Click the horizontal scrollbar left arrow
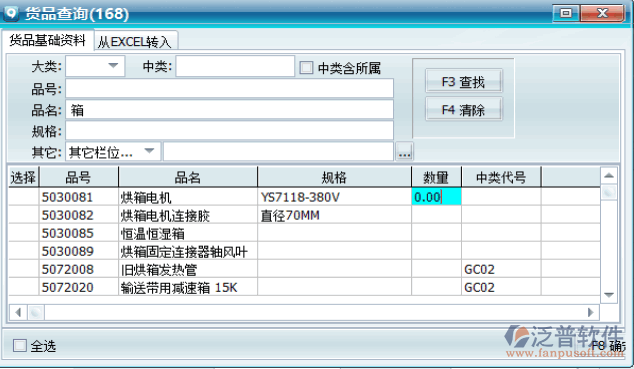 pos(18,312)
